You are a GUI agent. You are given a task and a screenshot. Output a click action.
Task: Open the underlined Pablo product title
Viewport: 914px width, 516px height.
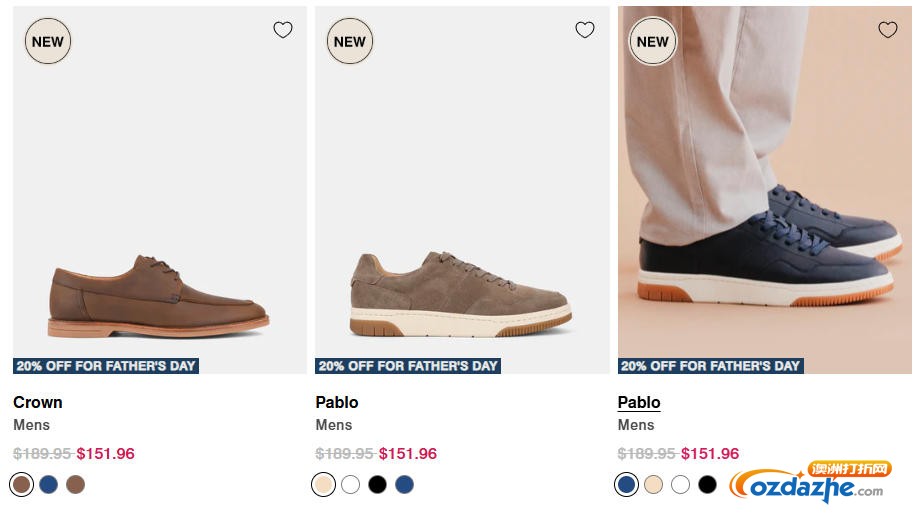(639, 402)
